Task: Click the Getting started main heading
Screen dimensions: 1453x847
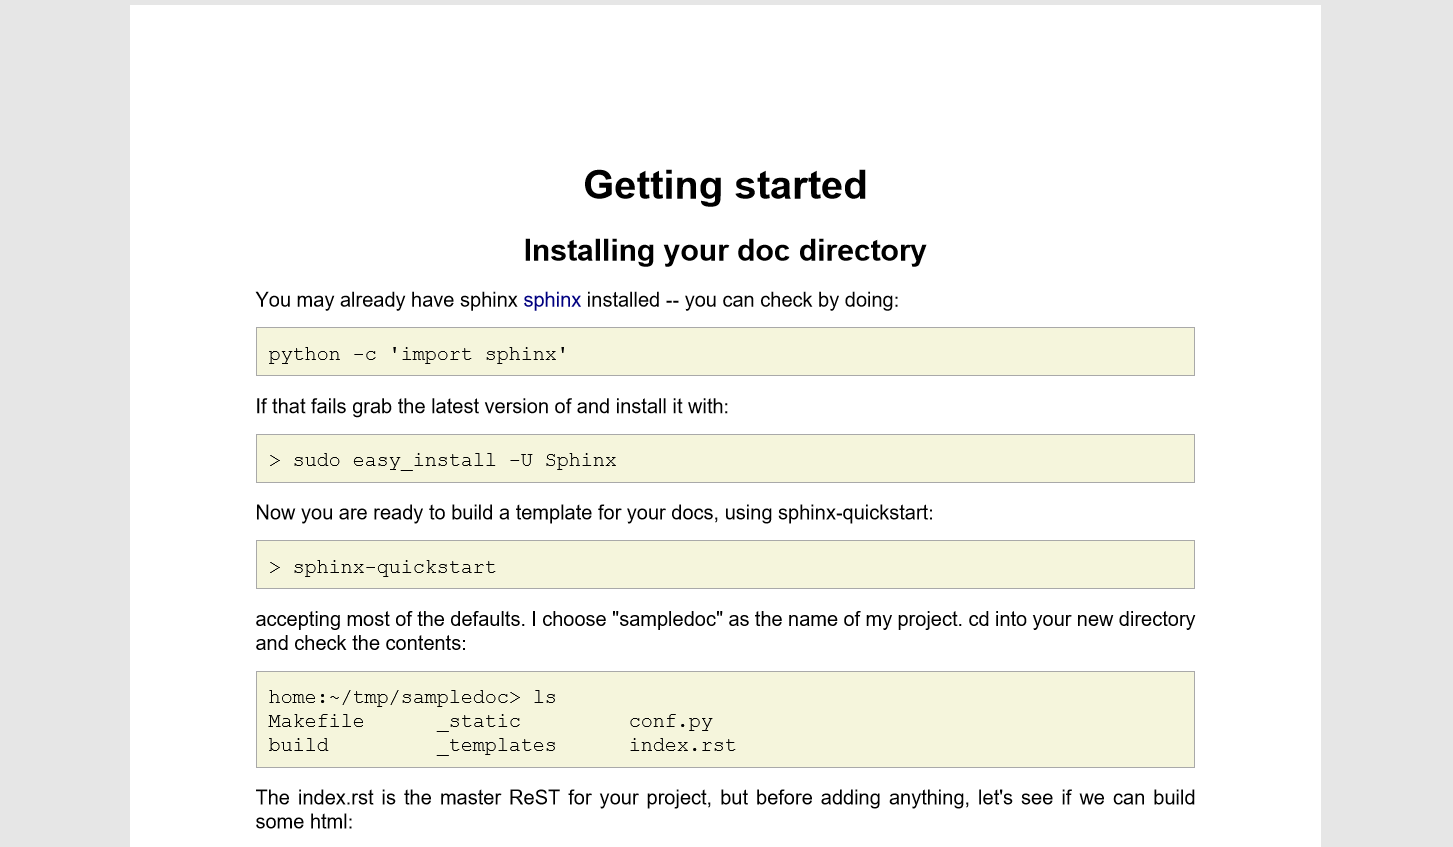Action: tap(725, 185)
